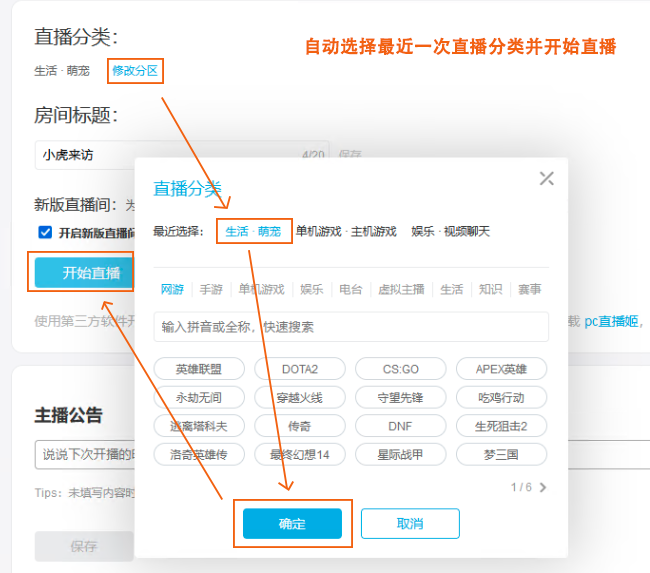Open the 赛事 category tab
Viewport: 650px width, 573px height.
point(530,289)
